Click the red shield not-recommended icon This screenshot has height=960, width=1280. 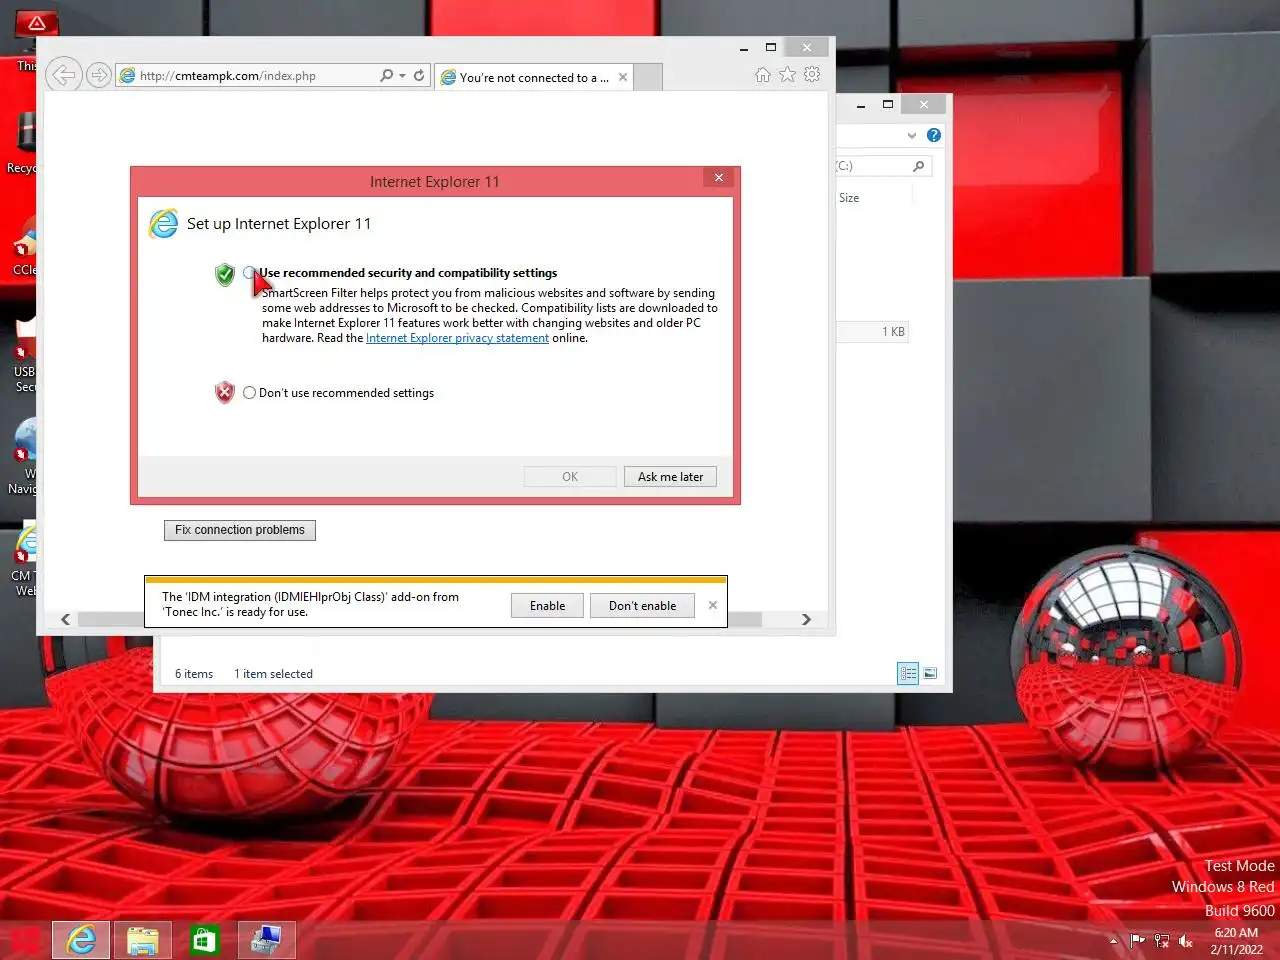pyautogui.click(x=225, y=393)
